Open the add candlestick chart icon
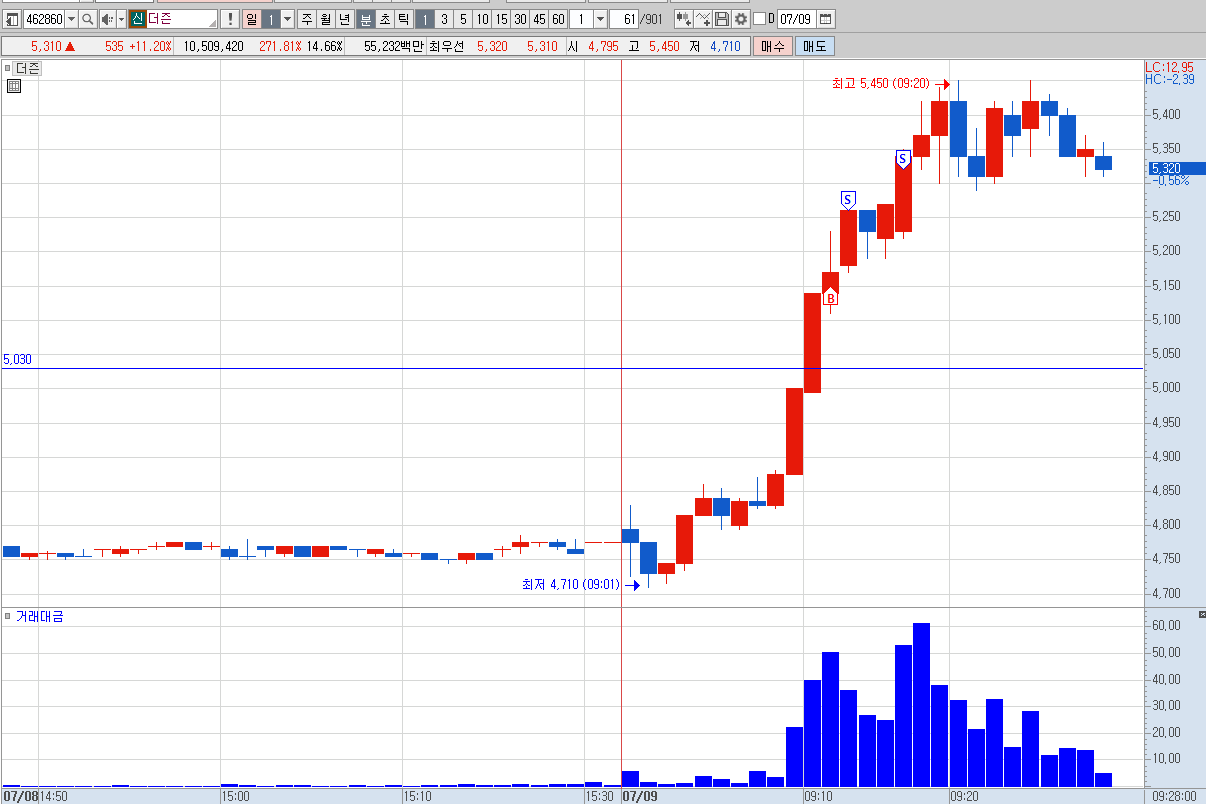Viewport: 1206px width, 804px height. tap(683, 19)
